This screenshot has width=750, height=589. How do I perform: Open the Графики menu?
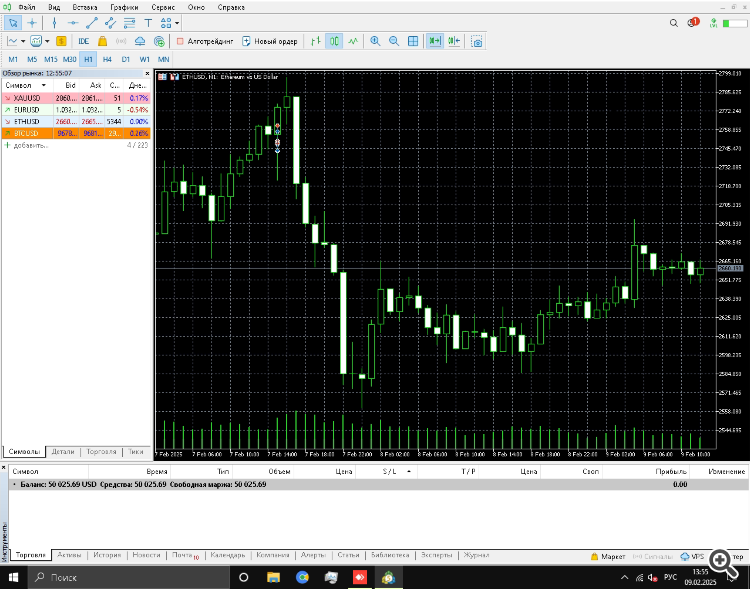click(124, 7)
